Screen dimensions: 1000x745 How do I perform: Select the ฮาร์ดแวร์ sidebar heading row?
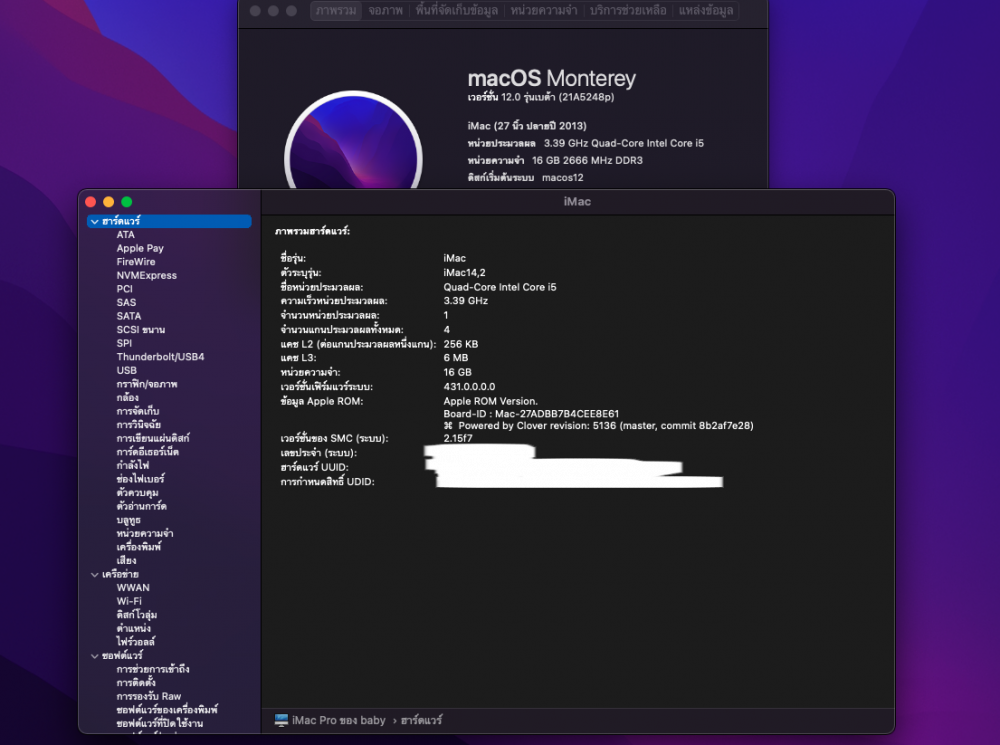pyautogui.click(x=169, y=221)
